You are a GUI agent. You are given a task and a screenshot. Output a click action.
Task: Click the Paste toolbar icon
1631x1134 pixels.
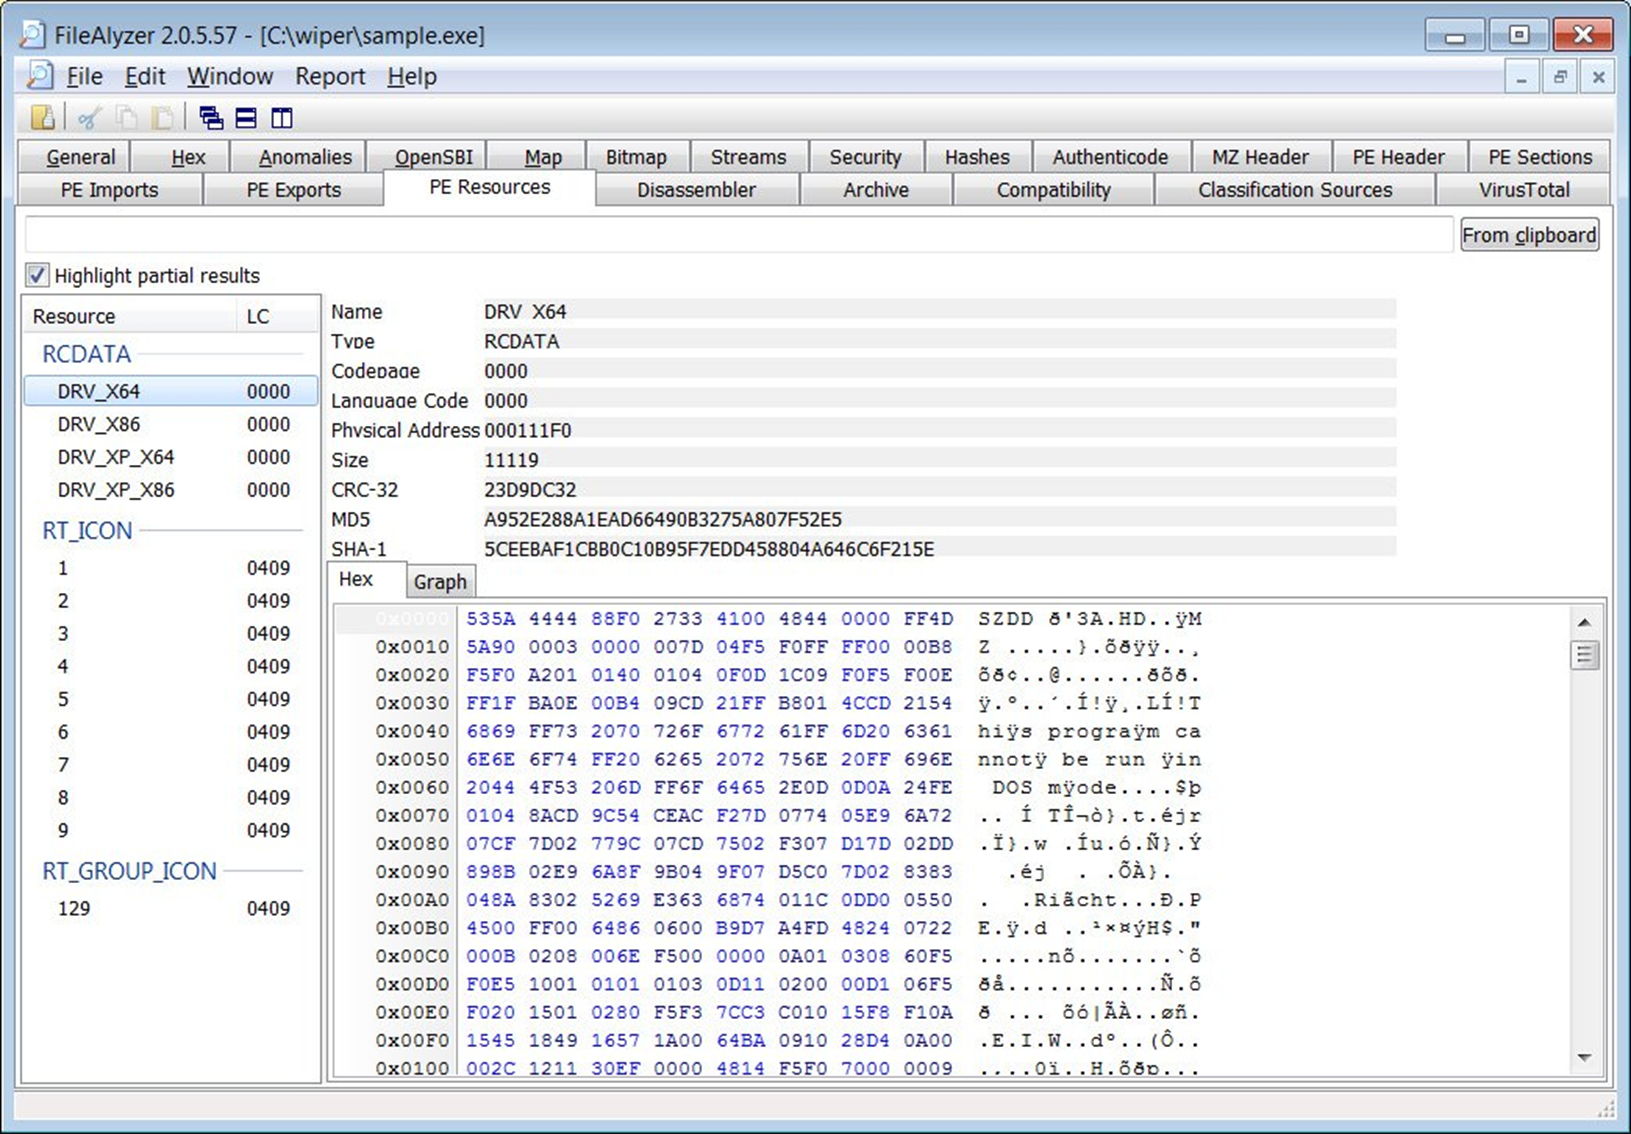[162, 118]
